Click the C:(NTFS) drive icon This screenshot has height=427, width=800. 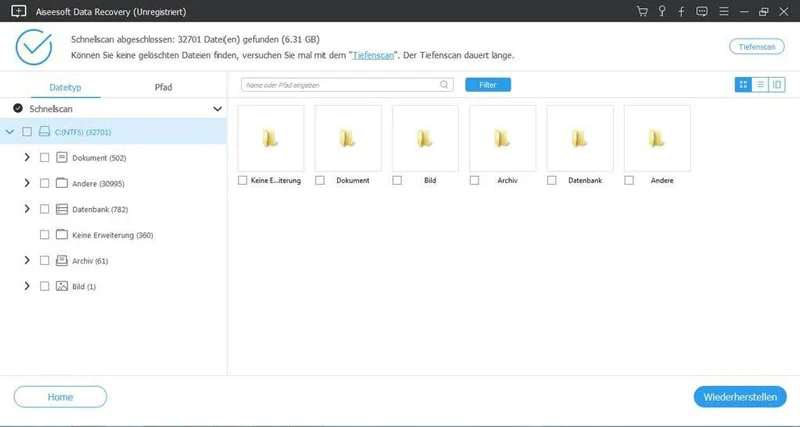(44, 132)
